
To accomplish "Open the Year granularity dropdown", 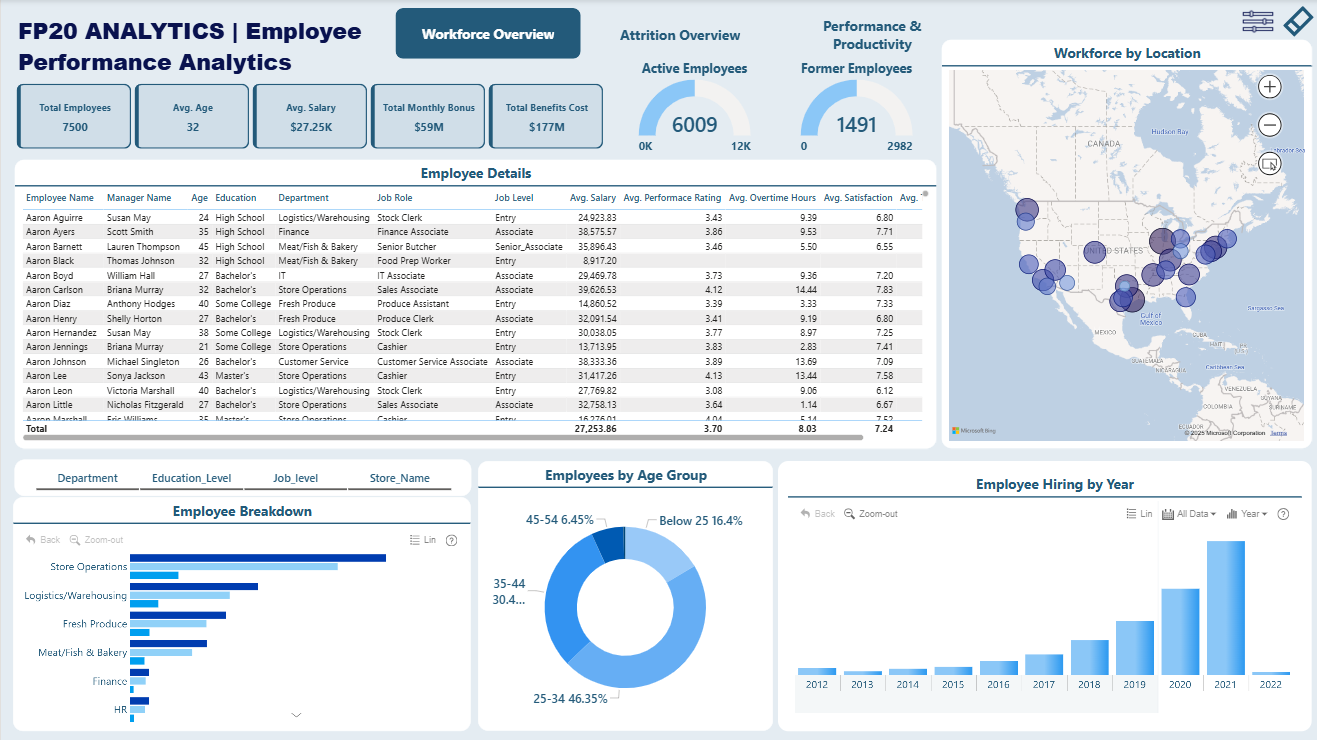I will (1247, 514).
